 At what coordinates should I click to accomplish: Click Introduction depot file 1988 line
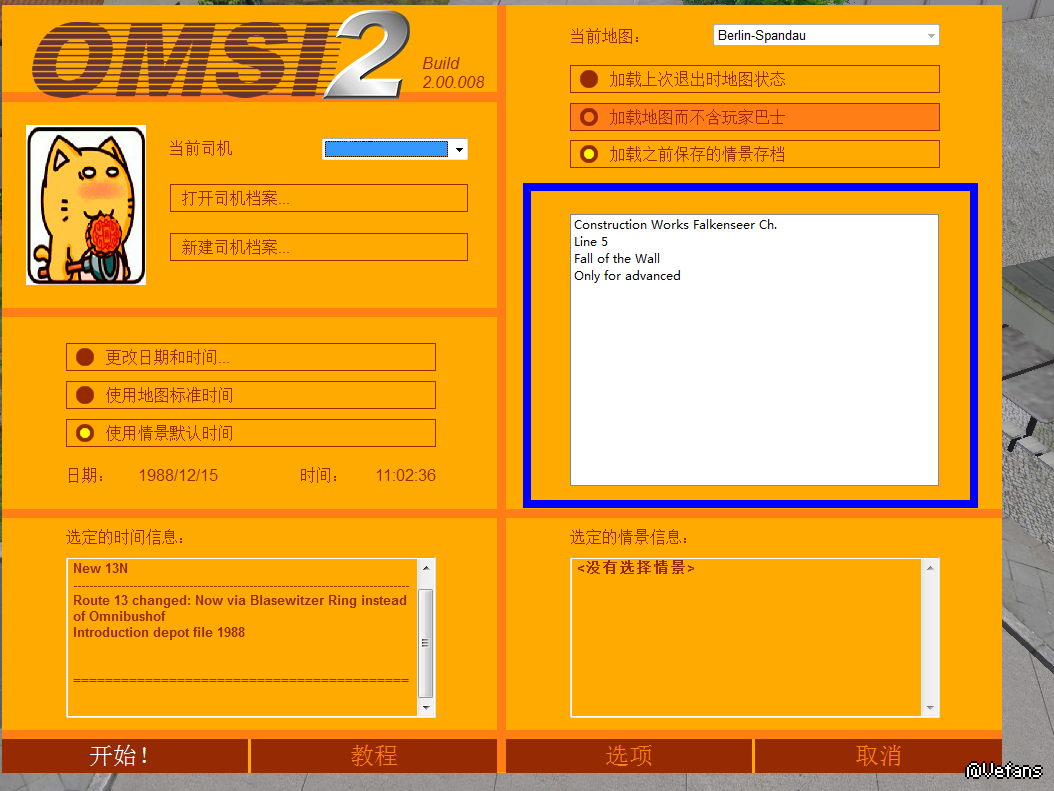point(159,632)
